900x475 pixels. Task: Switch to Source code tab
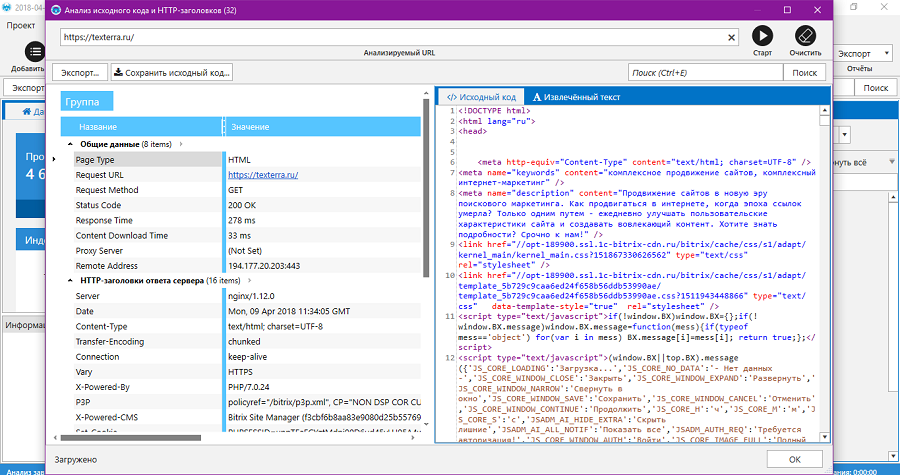pyautogui.click(x=481, y=97)
